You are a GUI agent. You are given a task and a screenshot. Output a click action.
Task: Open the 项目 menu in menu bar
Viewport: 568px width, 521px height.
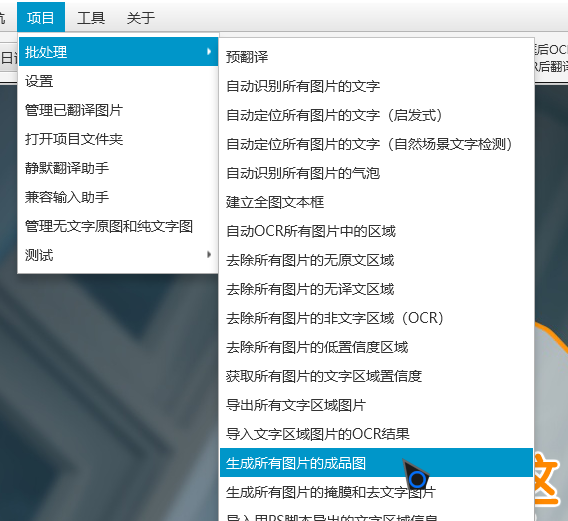(41, 17)
